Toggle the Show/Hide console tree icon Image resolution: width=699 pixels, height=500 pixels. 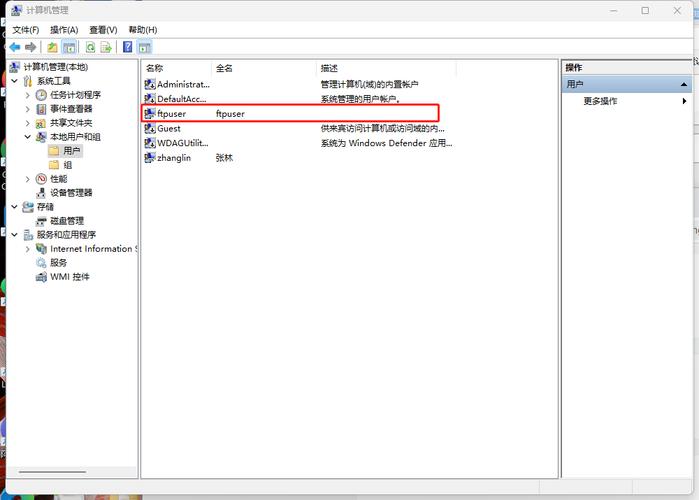(x=69, y=47)
